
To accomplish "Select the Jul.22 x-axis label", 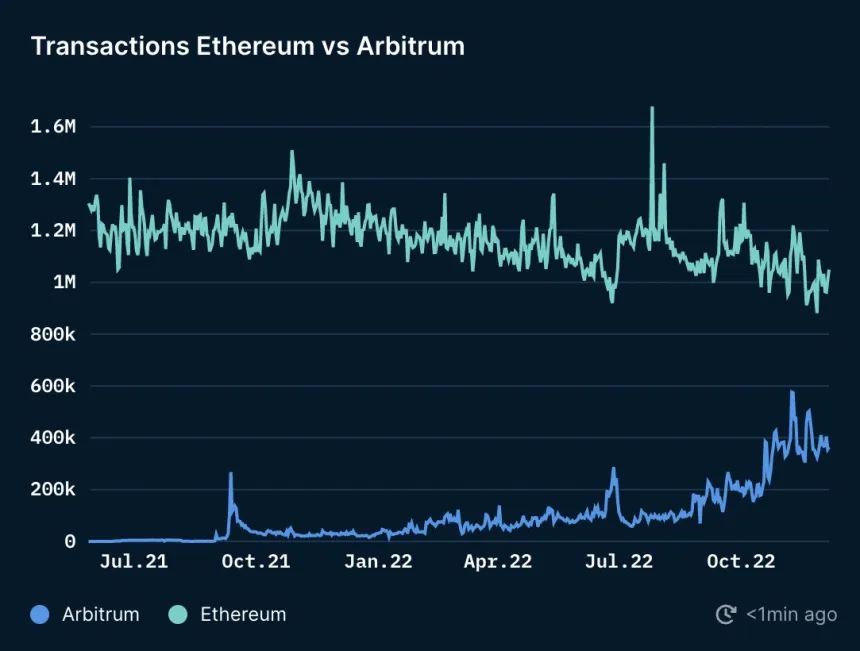I will (619, 562).
